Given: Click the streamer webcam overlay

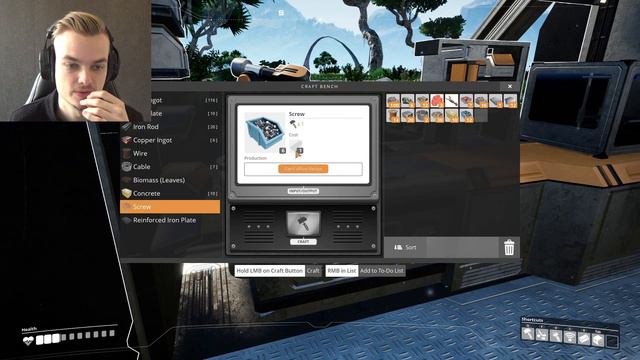Looking at the screenshot, I should (x=76, y=60).
